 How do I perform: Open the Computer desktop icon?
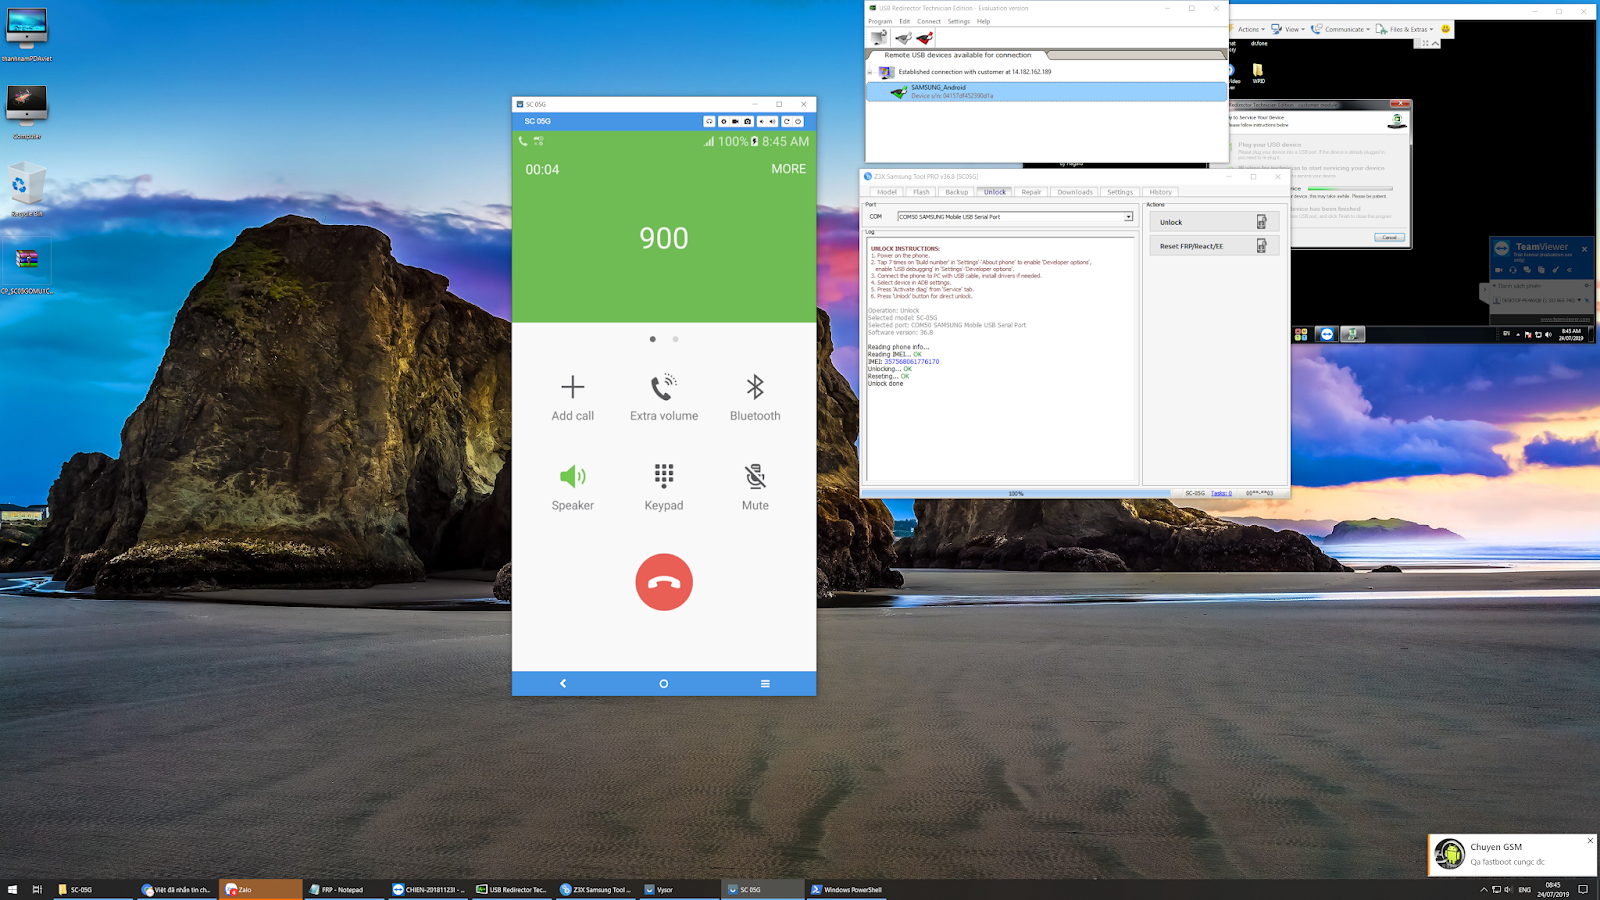[26, 112]
